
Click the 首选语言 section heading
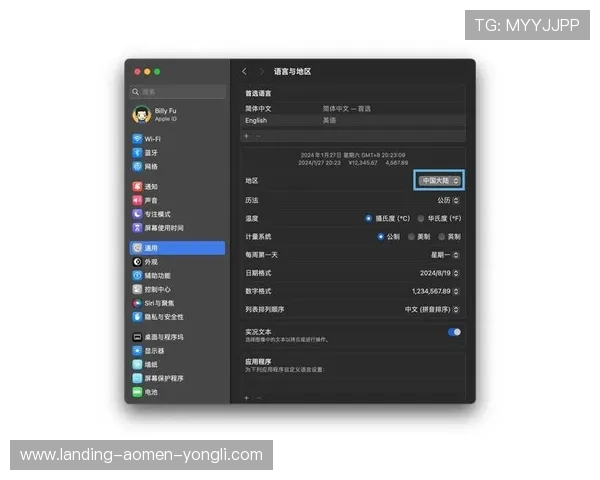(258, 93)
